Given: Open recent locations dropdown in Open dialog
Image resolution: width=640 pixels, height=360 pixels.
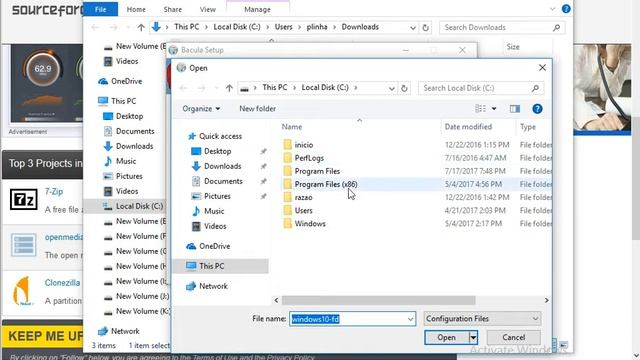Looking at the screenshot, I should (216, 88).
